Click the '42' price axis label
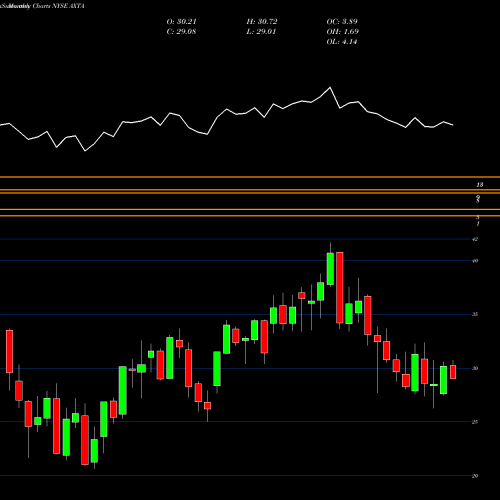This screenshot has height=500, width=500. pyautogui.click(x=475, y=239)
